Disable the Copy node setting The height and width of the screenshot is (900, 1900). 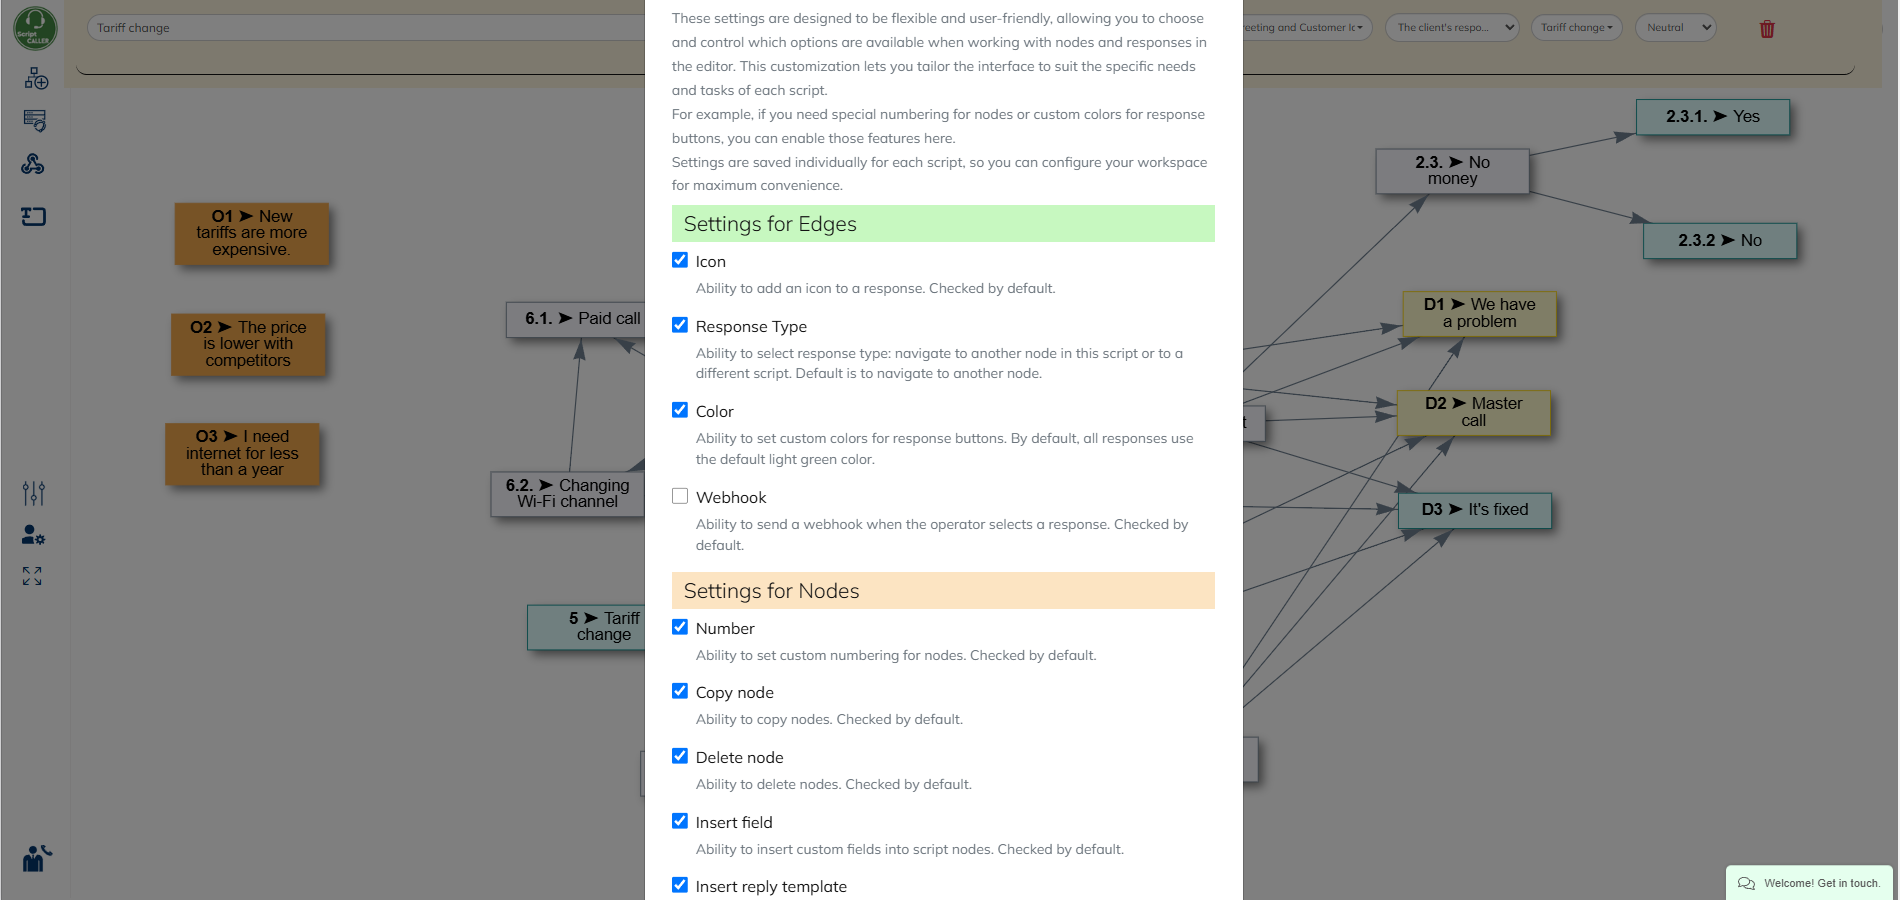tap(681, 690)
